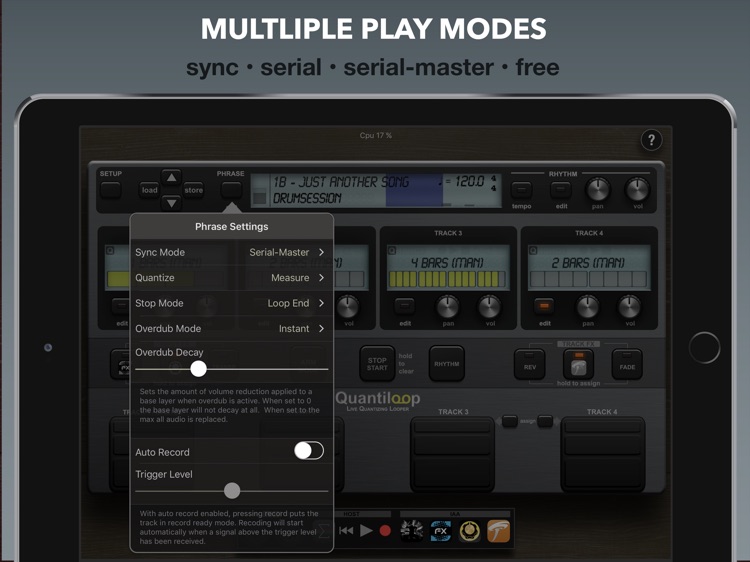Open the help question mark icon
Viewport: 750px width, 562px height.
click(x=651, y=140)
